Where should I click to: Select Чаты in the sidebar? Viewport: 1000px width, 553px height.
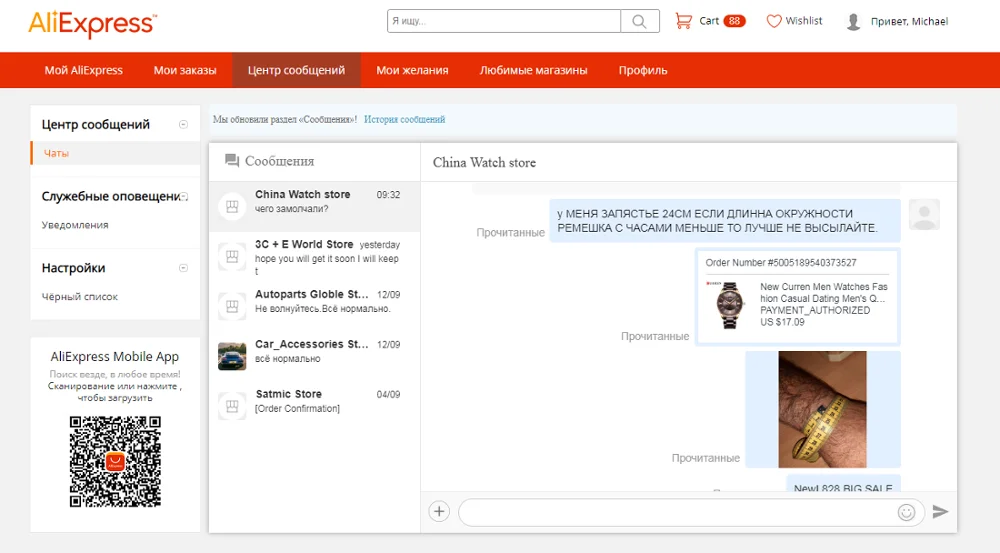[116, 153]
